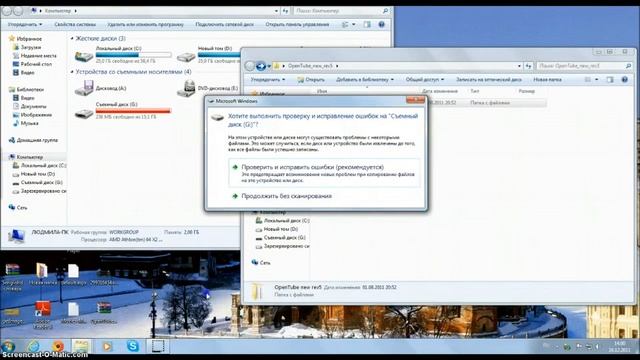Click Подключить сетевой диск
This screenshot has width=640, height=360.
224,24
